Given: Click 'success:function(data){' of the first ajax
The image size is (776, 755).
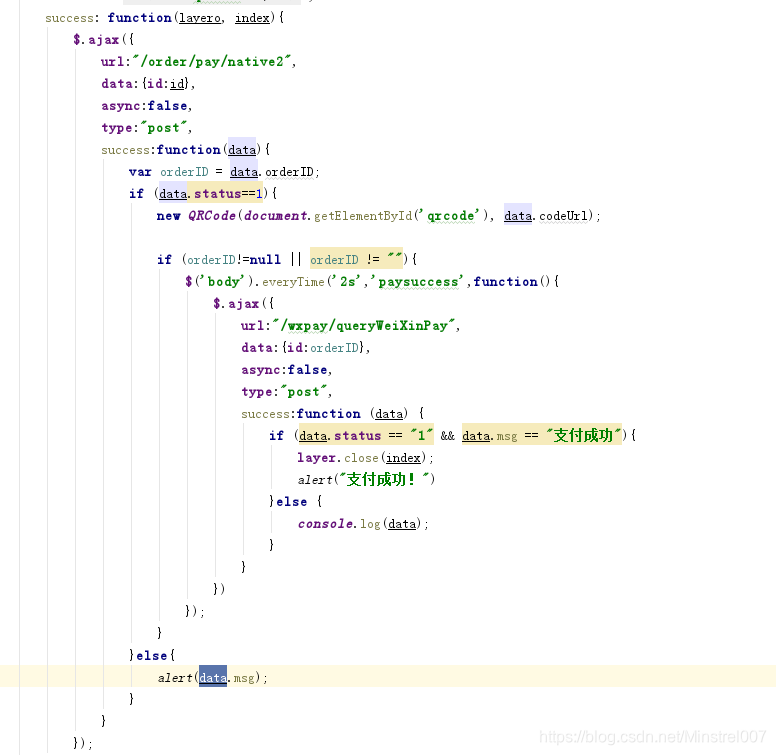Looking at the screenshot, I should [186, 150].
